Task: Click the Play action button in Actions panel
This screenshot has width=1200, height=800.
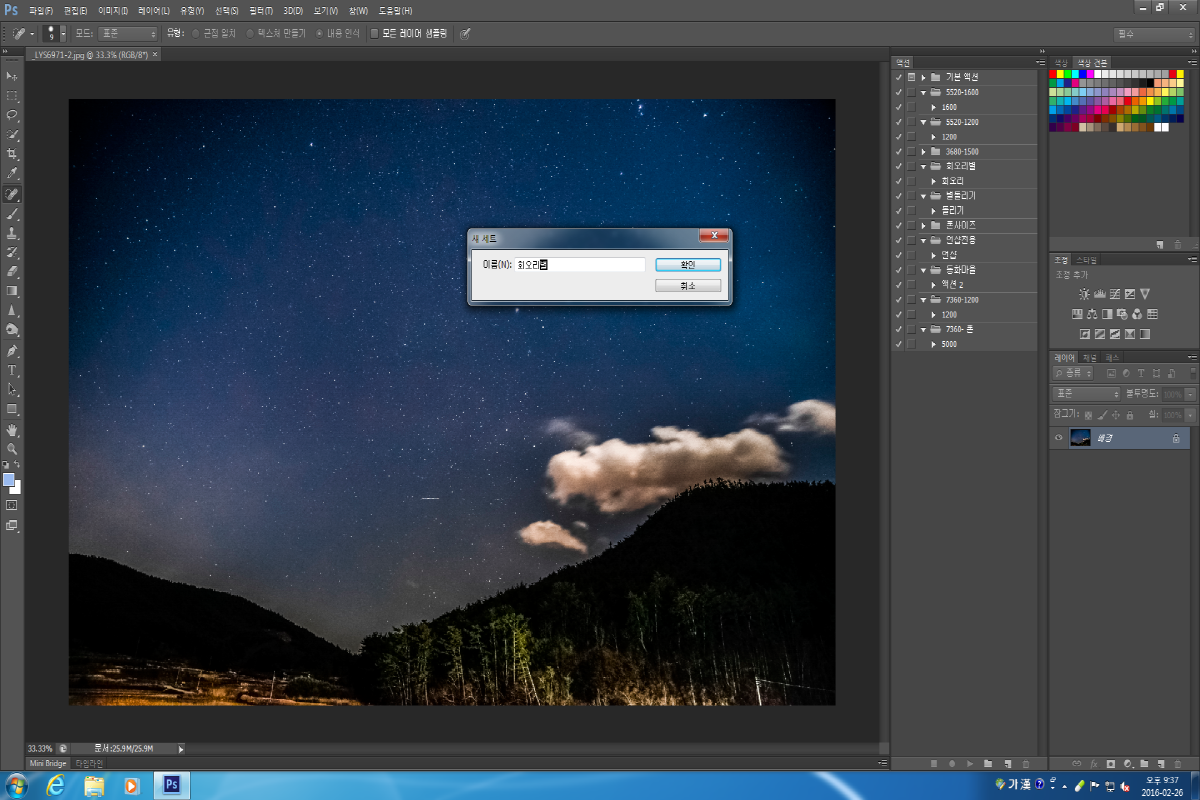Action: [969, 763]
